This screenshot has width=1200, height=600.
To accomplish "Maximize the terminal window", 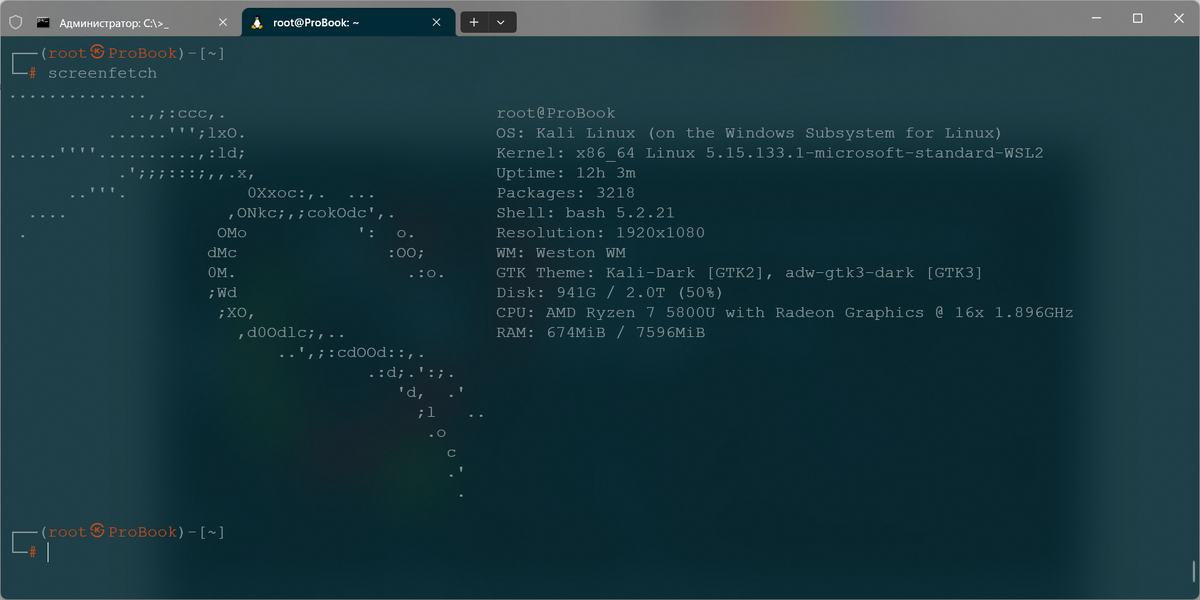I will point(1137,18).
